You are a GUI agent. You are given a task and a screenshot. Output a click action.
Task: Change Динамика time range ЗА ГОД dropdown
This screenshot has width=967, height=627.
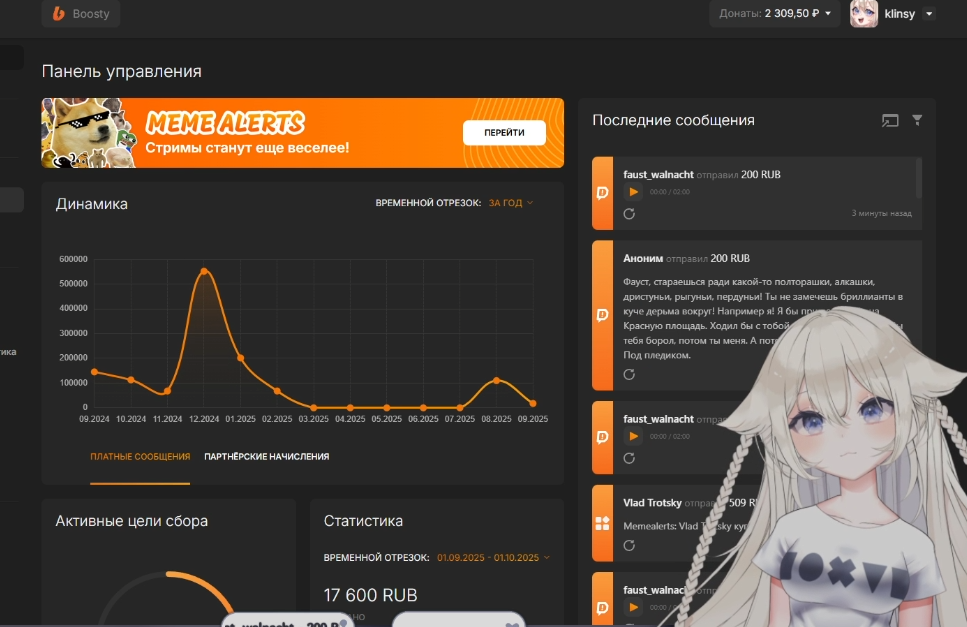pos(511,203)
